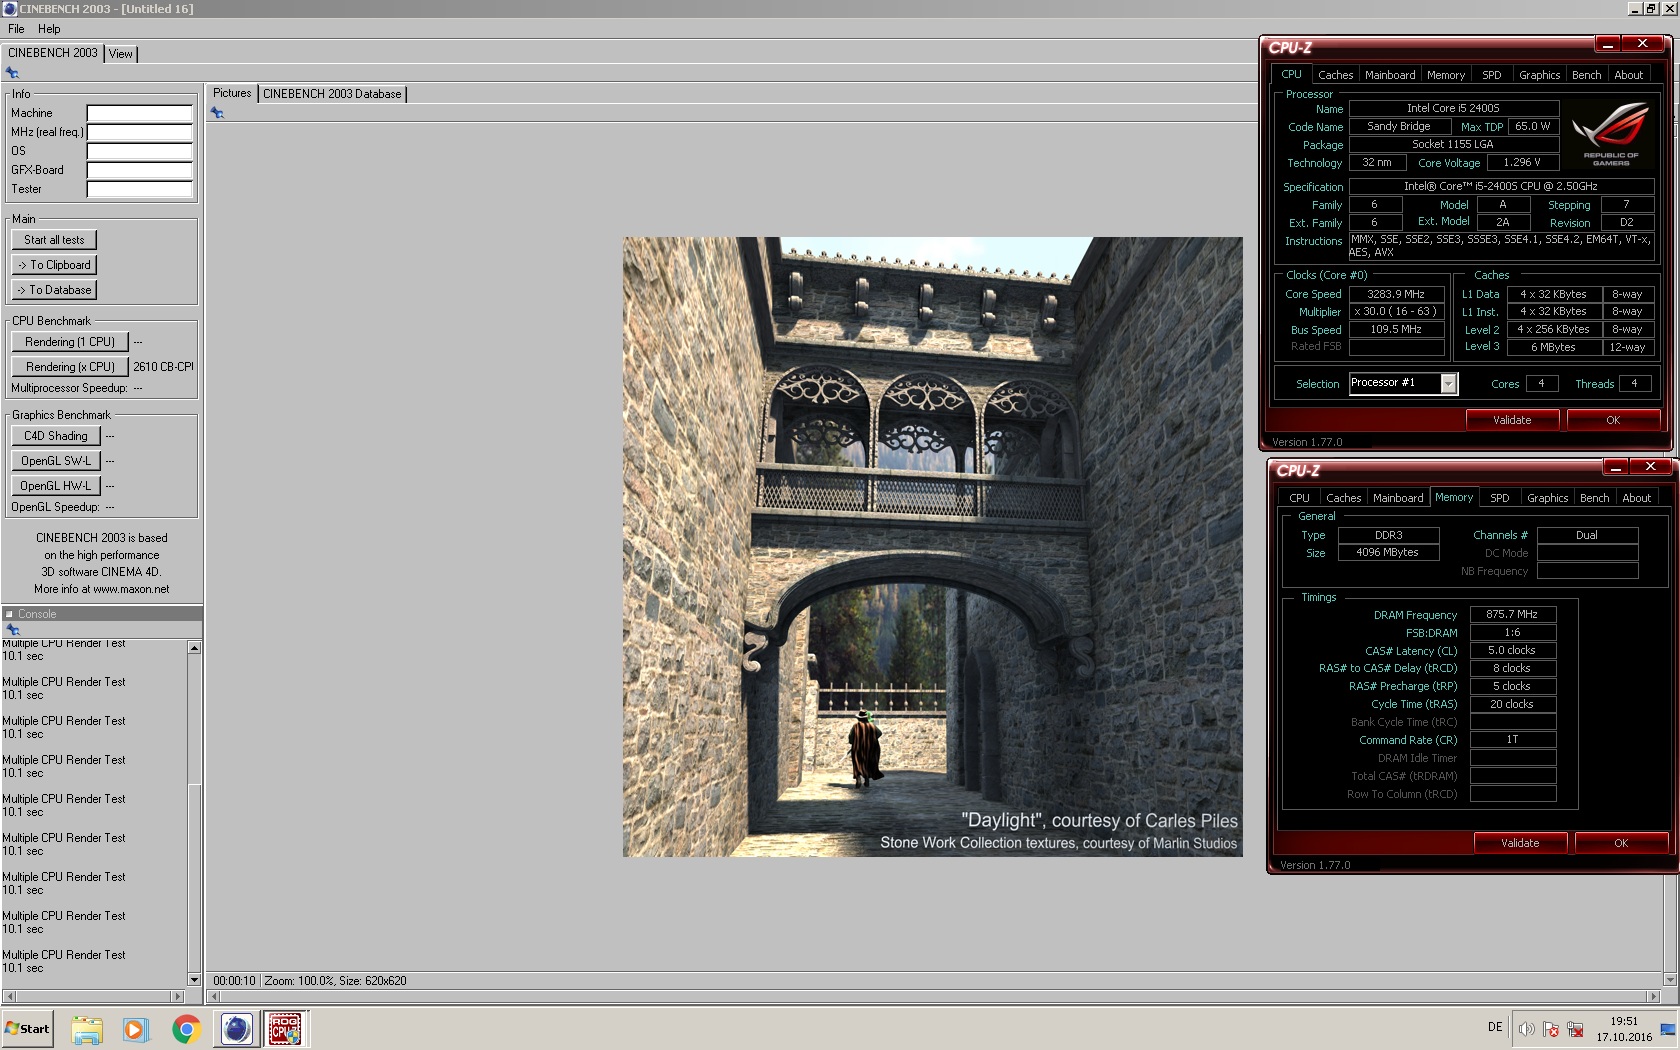
Task: Switch to ROG CPU-Z taskbar icon
Action: pos(286,1029)
